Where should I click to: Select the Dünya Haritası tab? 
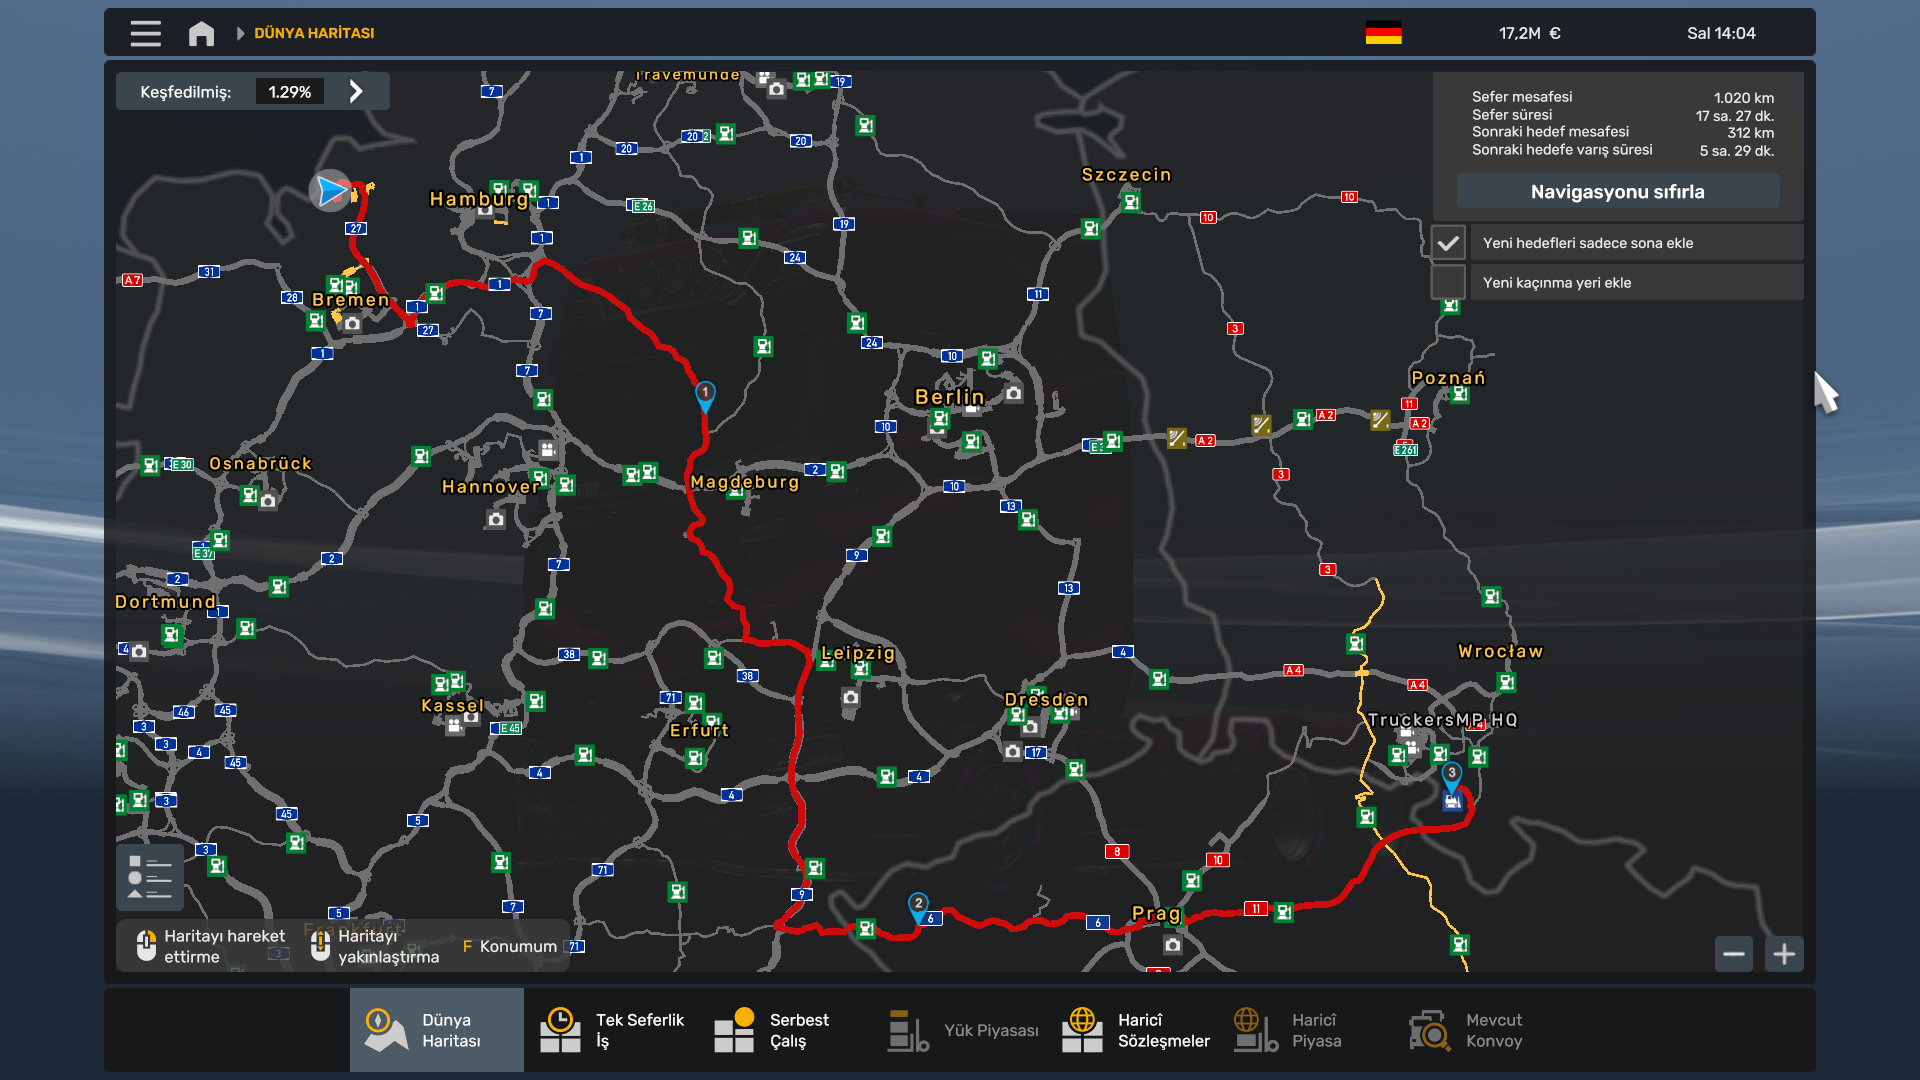coord(436,1030)
